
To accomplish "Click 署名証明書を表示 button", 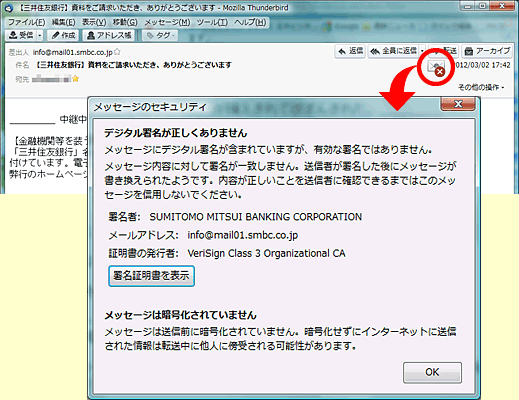I will [x=151, y=276].
